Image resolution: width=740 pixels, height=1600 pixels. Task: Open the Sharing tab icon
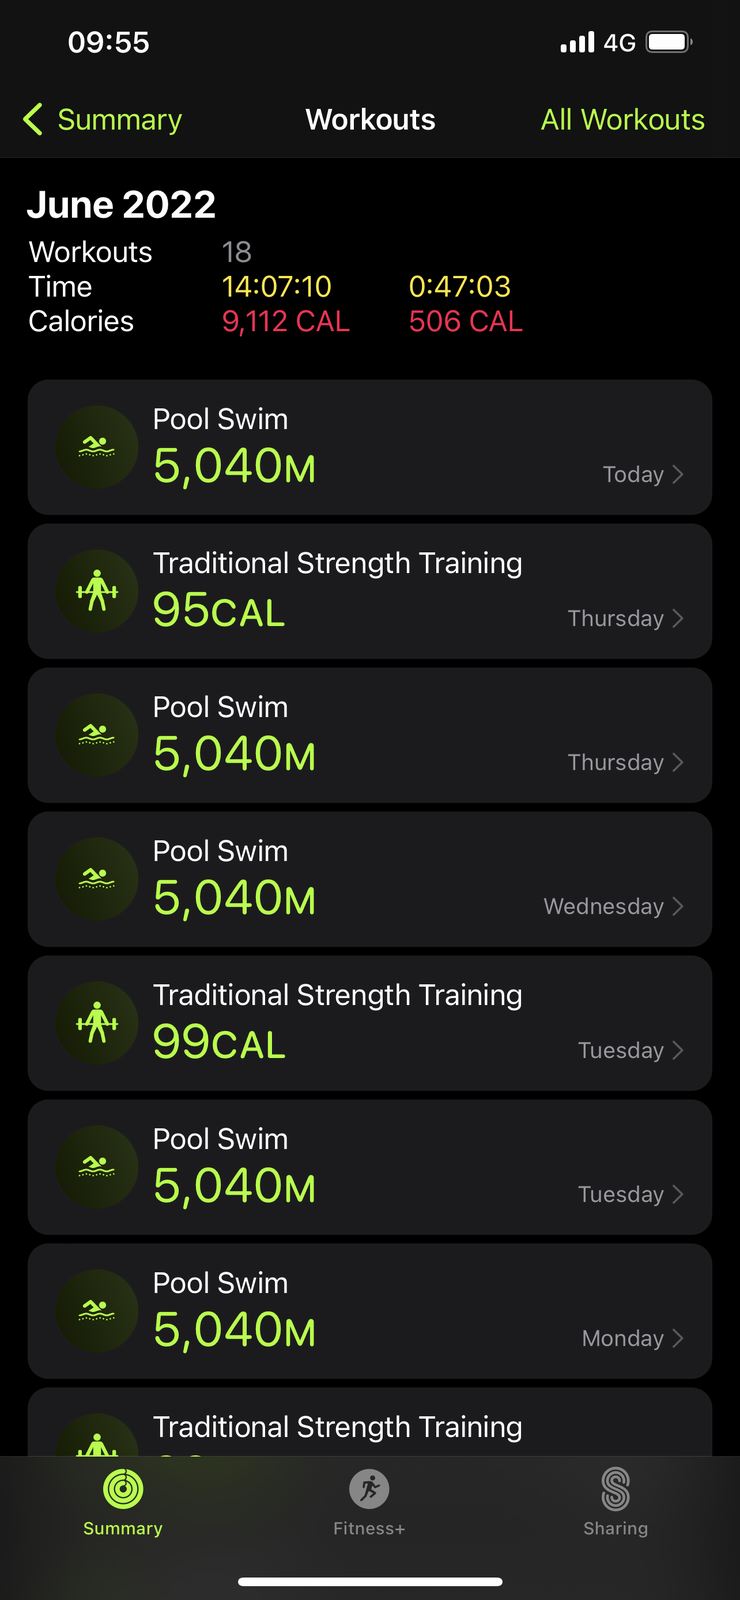coord(615,1489)
